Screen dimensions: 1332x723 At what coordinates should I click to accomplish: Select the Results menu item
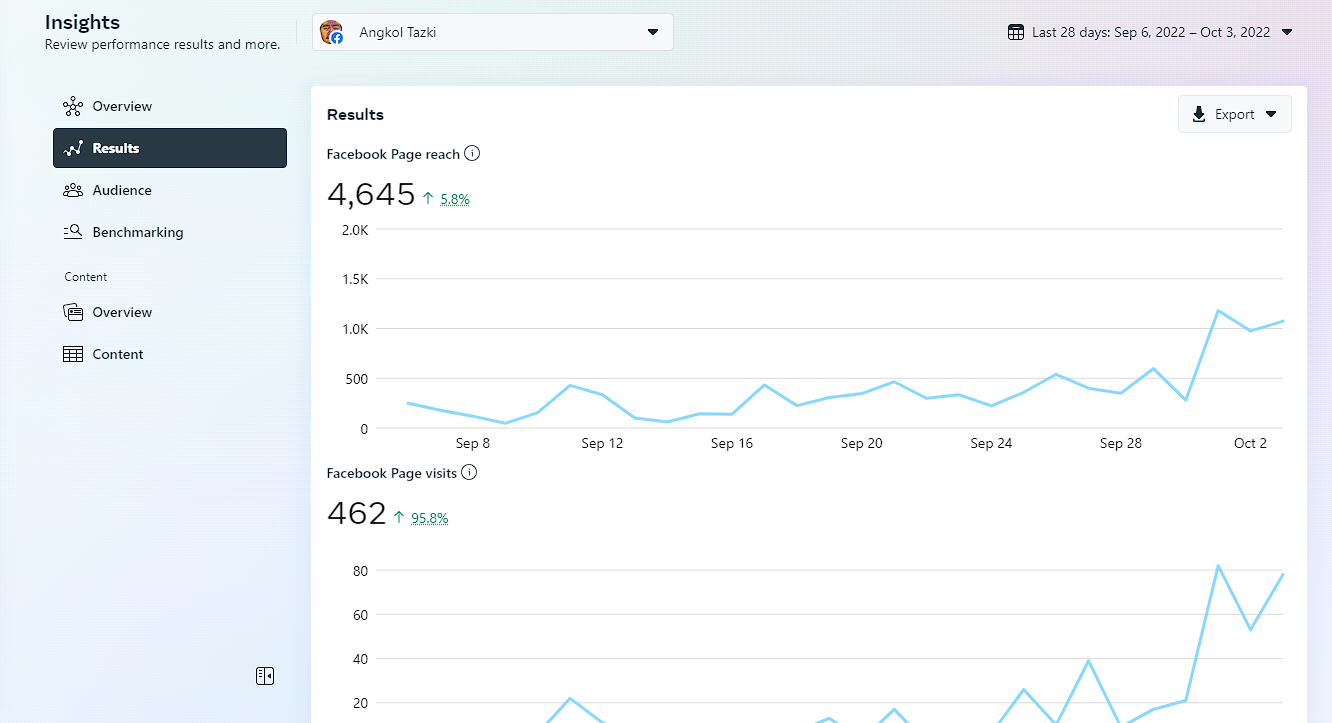(170, 148)
